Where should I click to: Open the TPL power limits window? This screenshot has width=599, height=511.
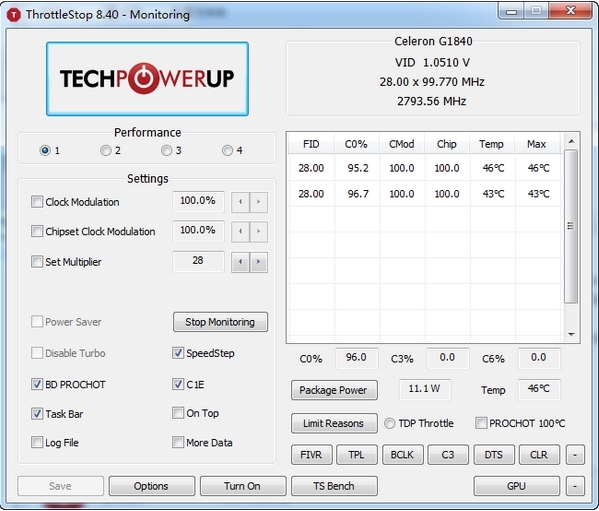click(356, 454)
